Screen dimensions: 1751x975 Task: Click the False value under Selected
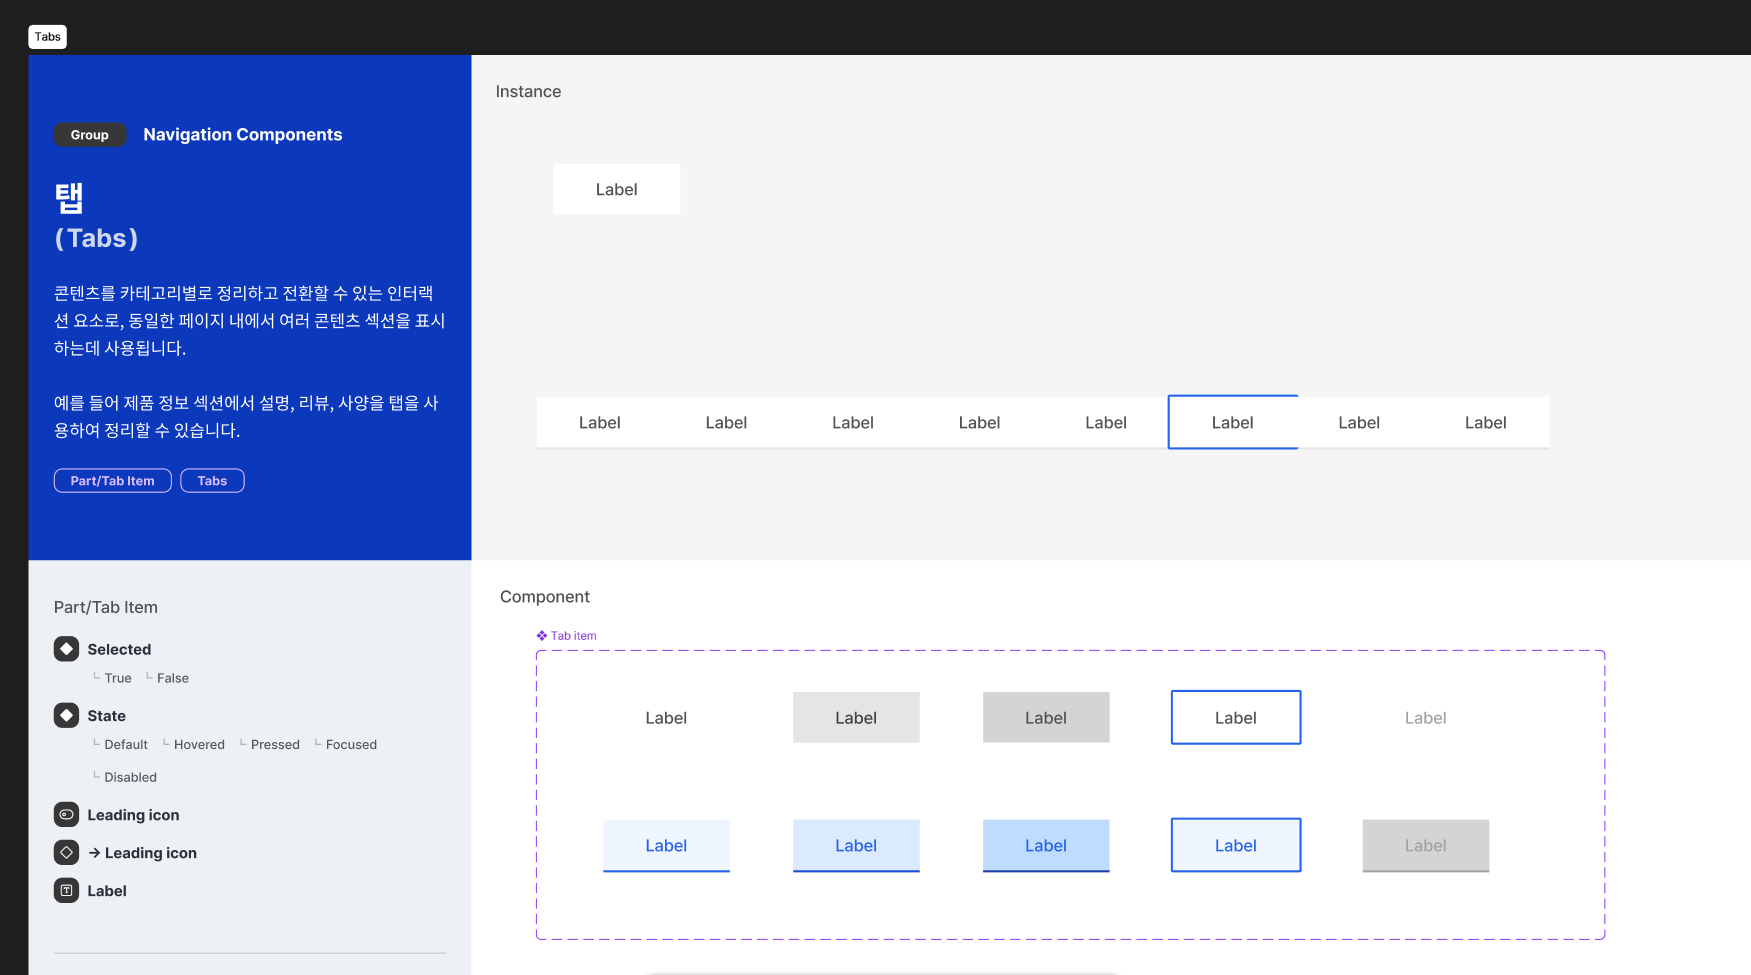click(173, 678)
